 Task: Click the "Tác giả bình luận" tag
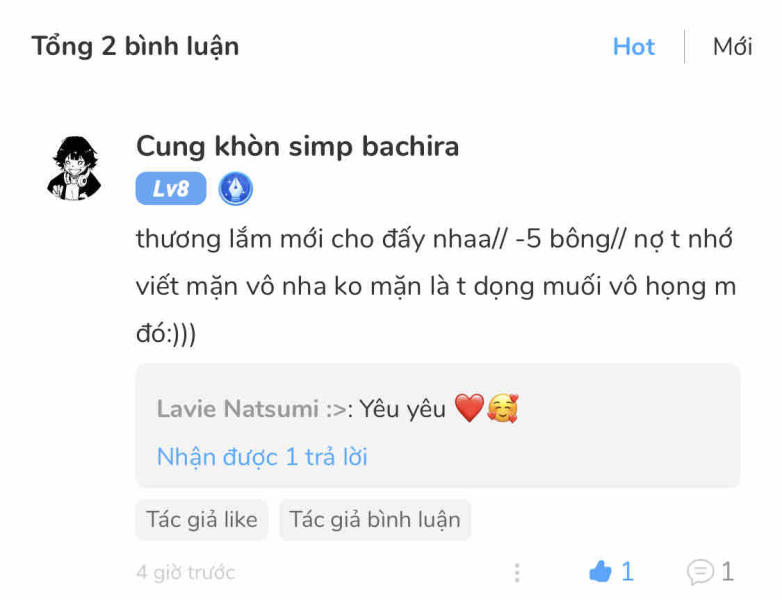tap(375, 520)
